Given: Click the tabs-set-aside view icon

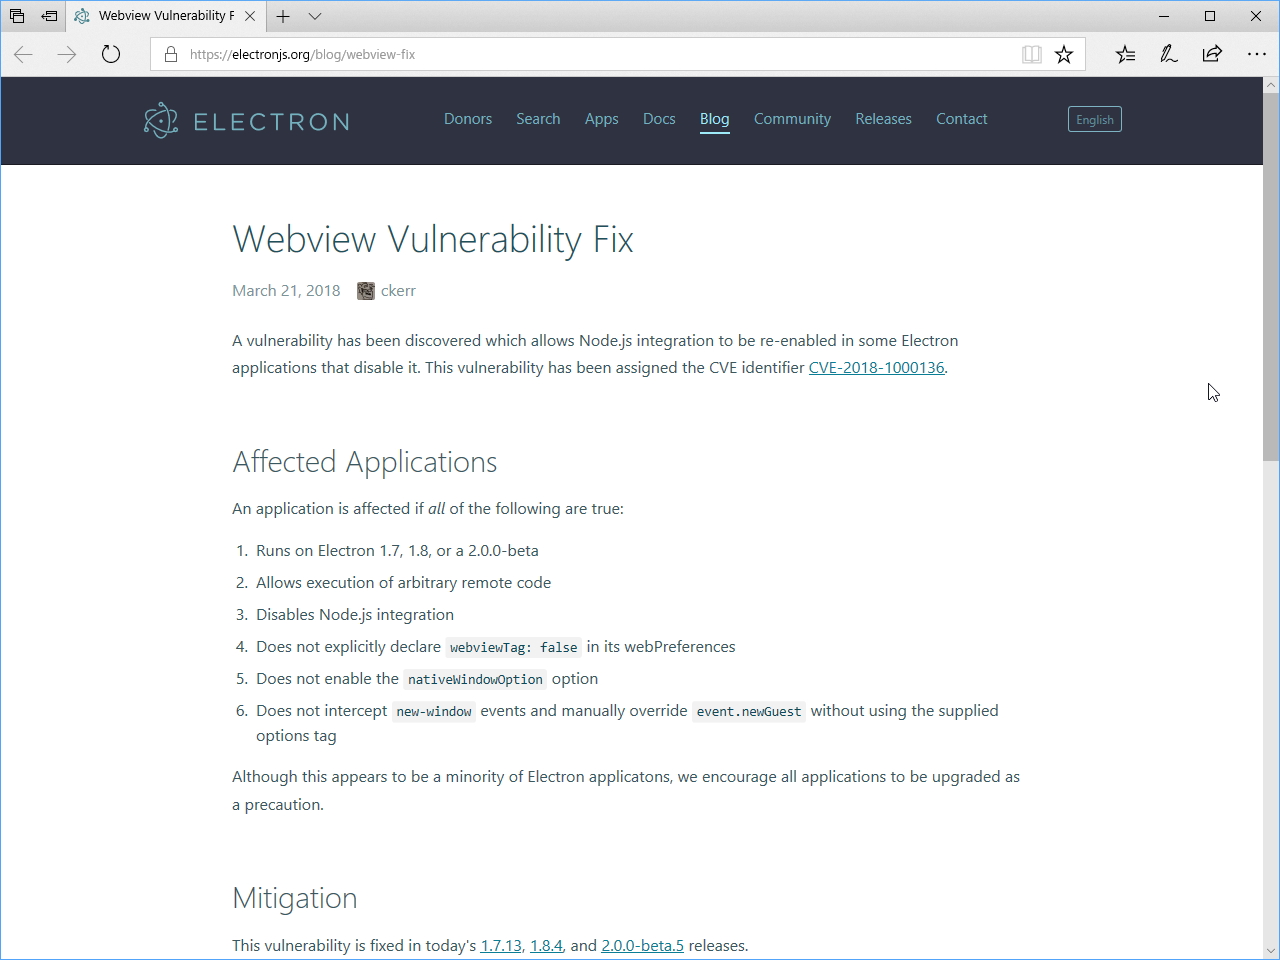Looking at the screenshot, I should [17, 16].
